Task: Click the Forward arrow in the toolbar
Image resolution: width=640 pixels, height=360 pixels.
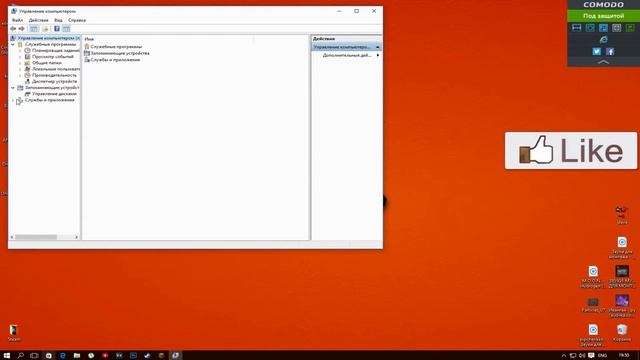Action: (22, 29)
